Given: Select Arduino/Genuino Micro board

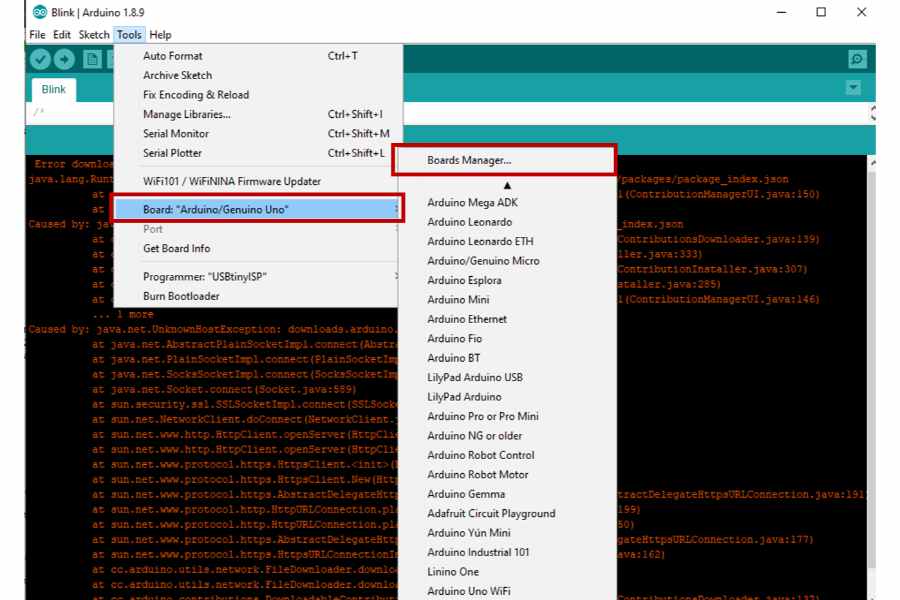Looking at the screenshot, I should click(x=507, y=261).
